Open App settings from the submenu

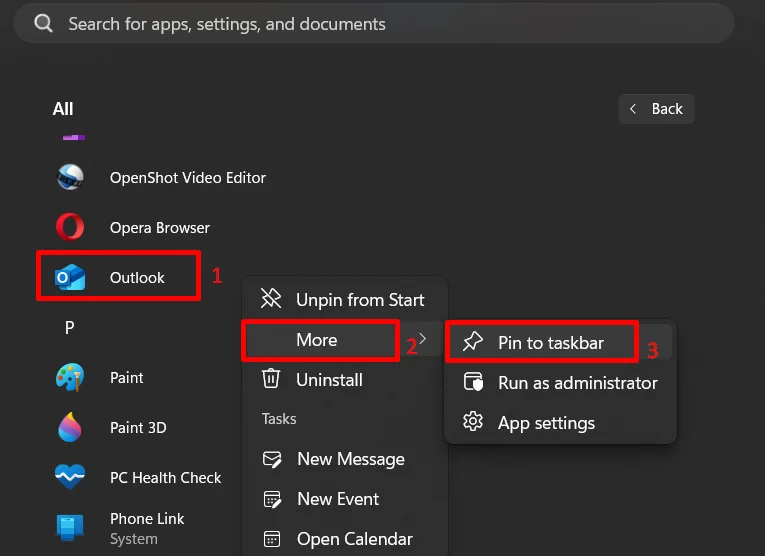pyautogui.click(x=546, y=423)
